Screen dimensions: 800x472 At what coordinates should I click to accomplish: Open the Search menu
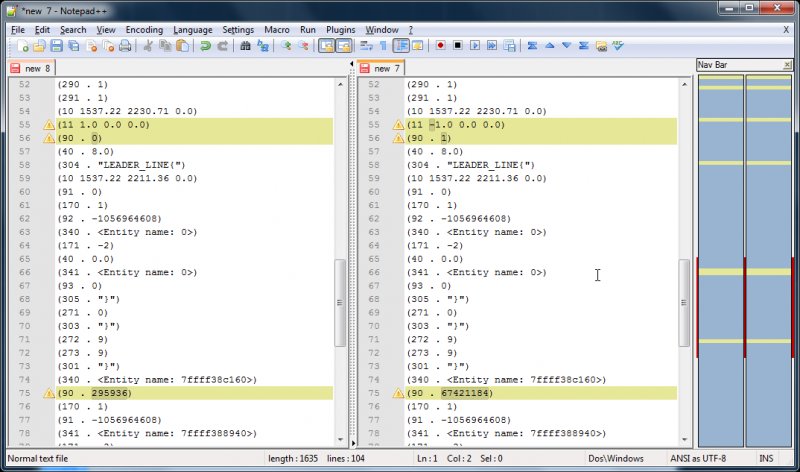(73, 30)
